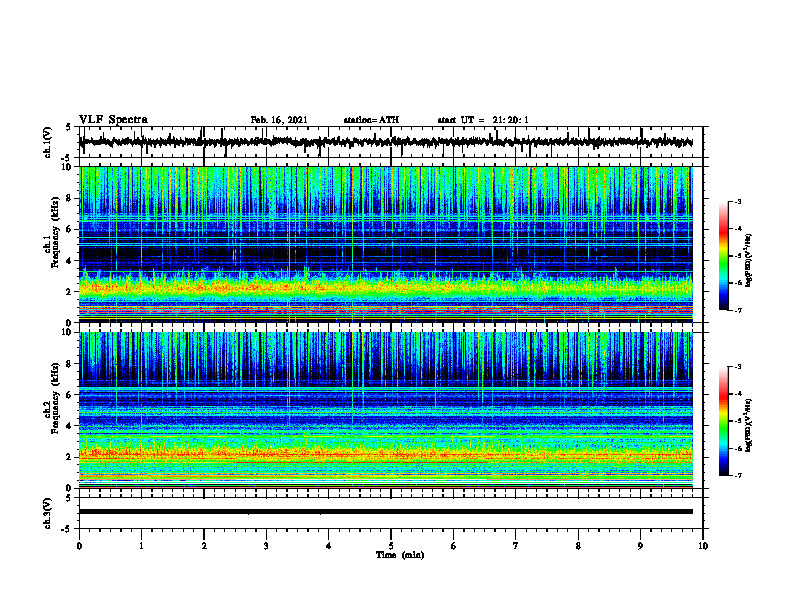Viewport: 792px width, 612px height.
Task: Click time axis tick label '3'
Action: point(266,546)
